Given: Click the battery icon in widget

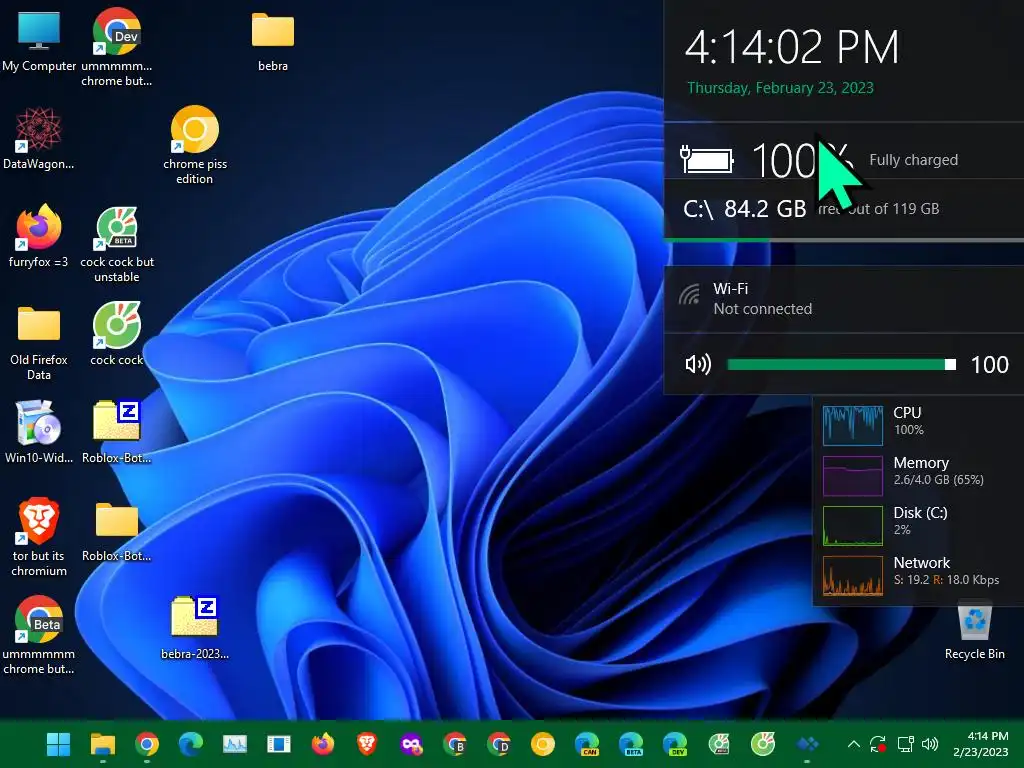Looking at the screenshot, I should (707, 159).
